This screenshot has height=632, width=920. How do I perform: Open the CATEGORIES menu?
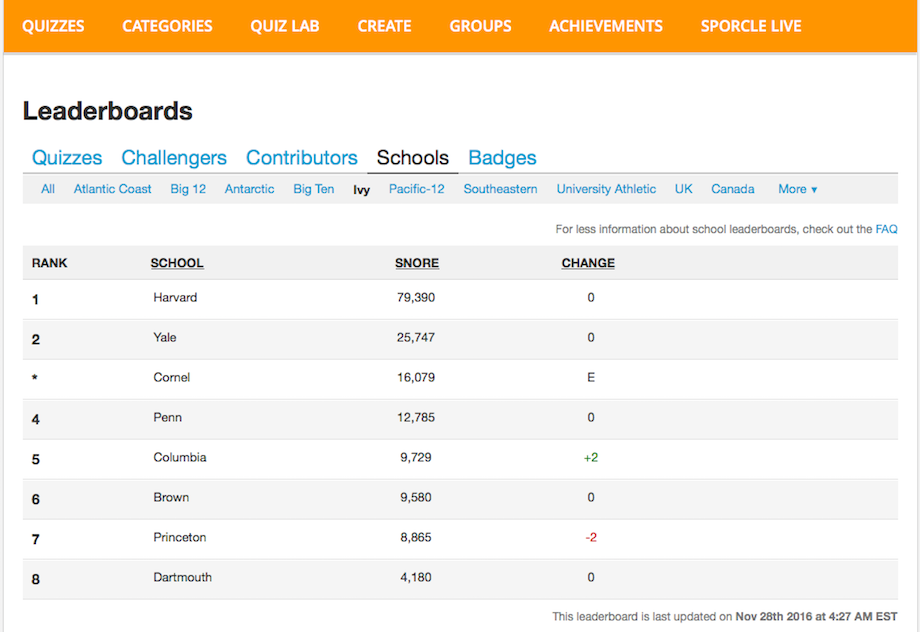coord(167,26)
